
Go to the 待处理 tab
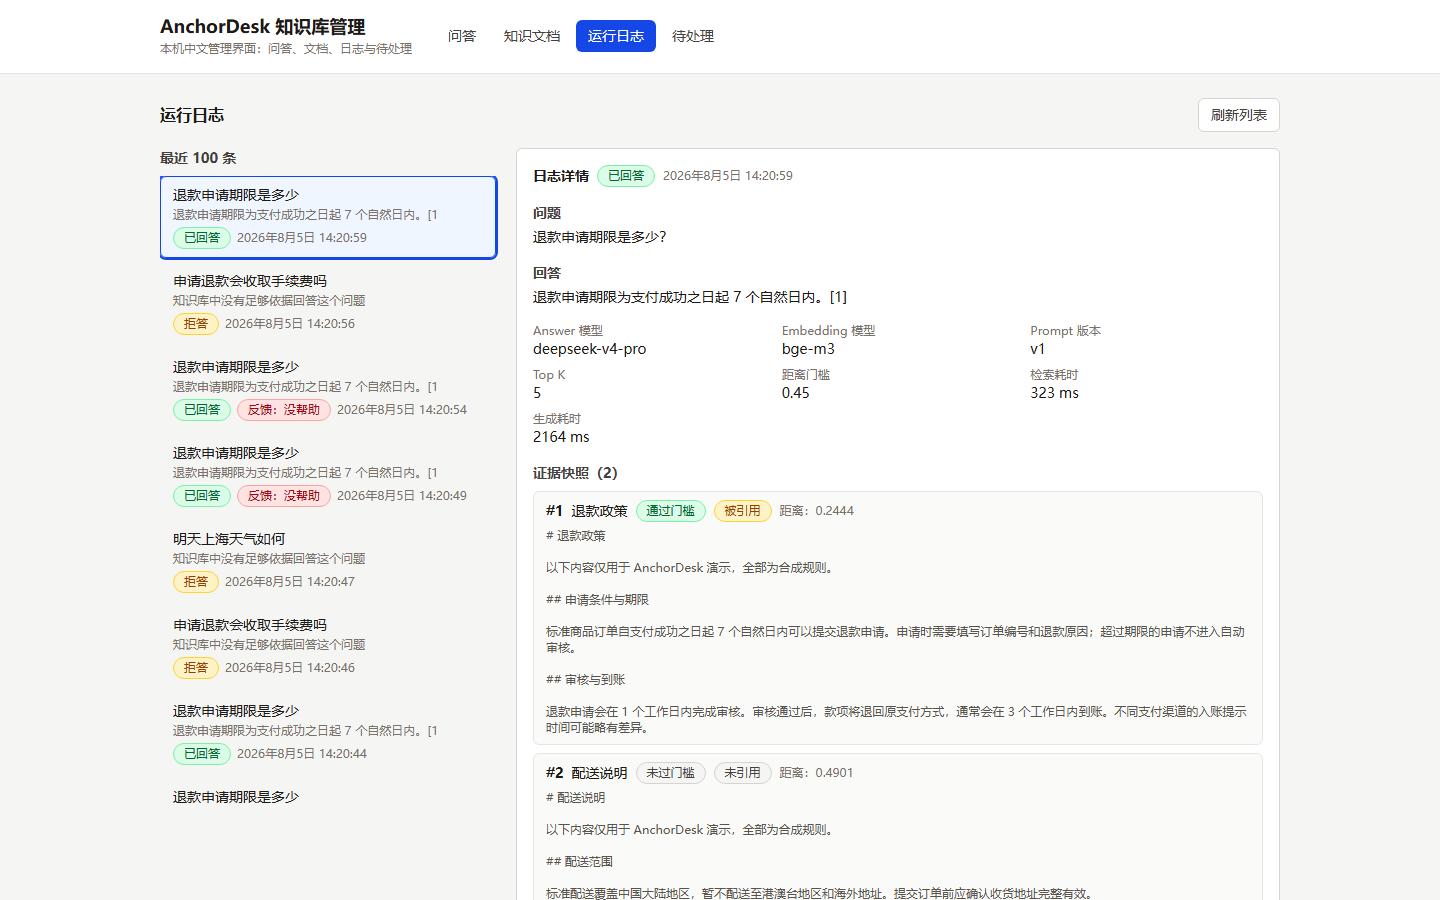click(692, 36)
